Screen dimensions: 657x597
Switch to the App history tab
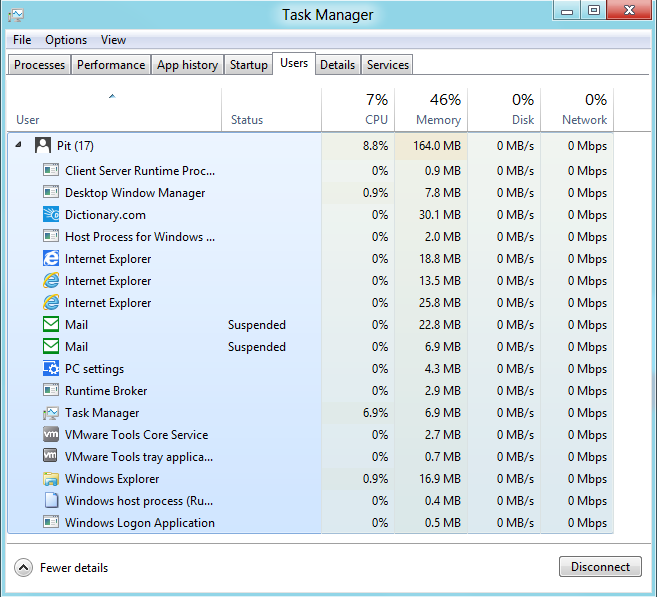(x=187, y=65)
